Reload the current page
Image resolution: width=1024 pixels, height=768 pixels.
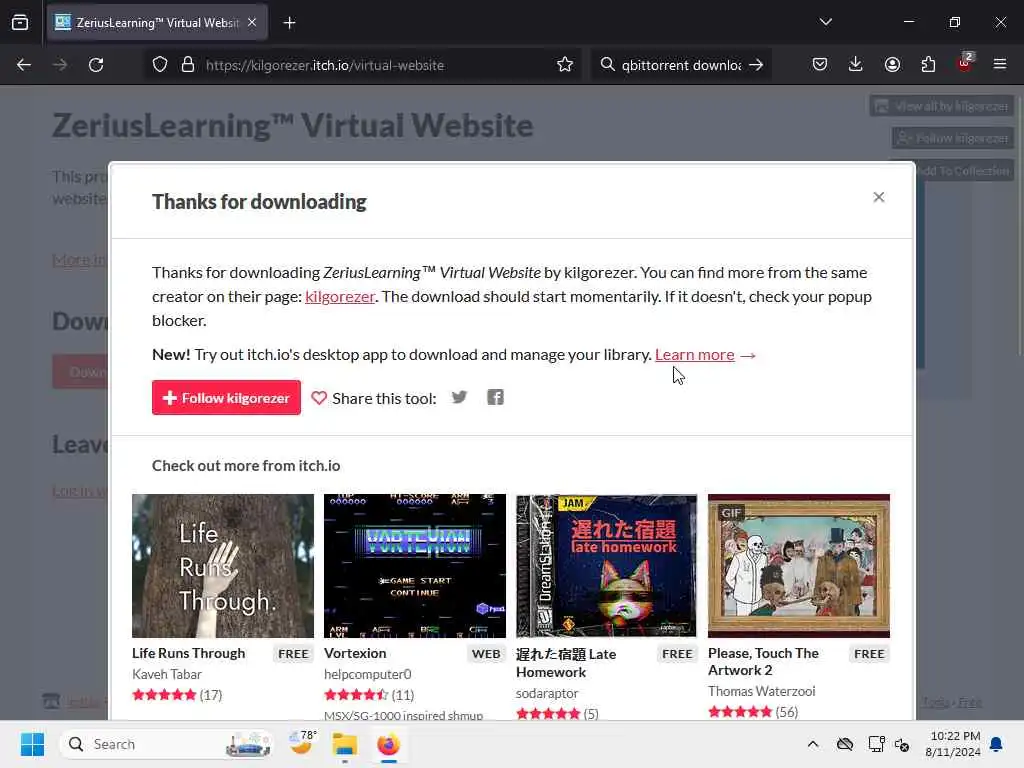[x=96, y=65]
